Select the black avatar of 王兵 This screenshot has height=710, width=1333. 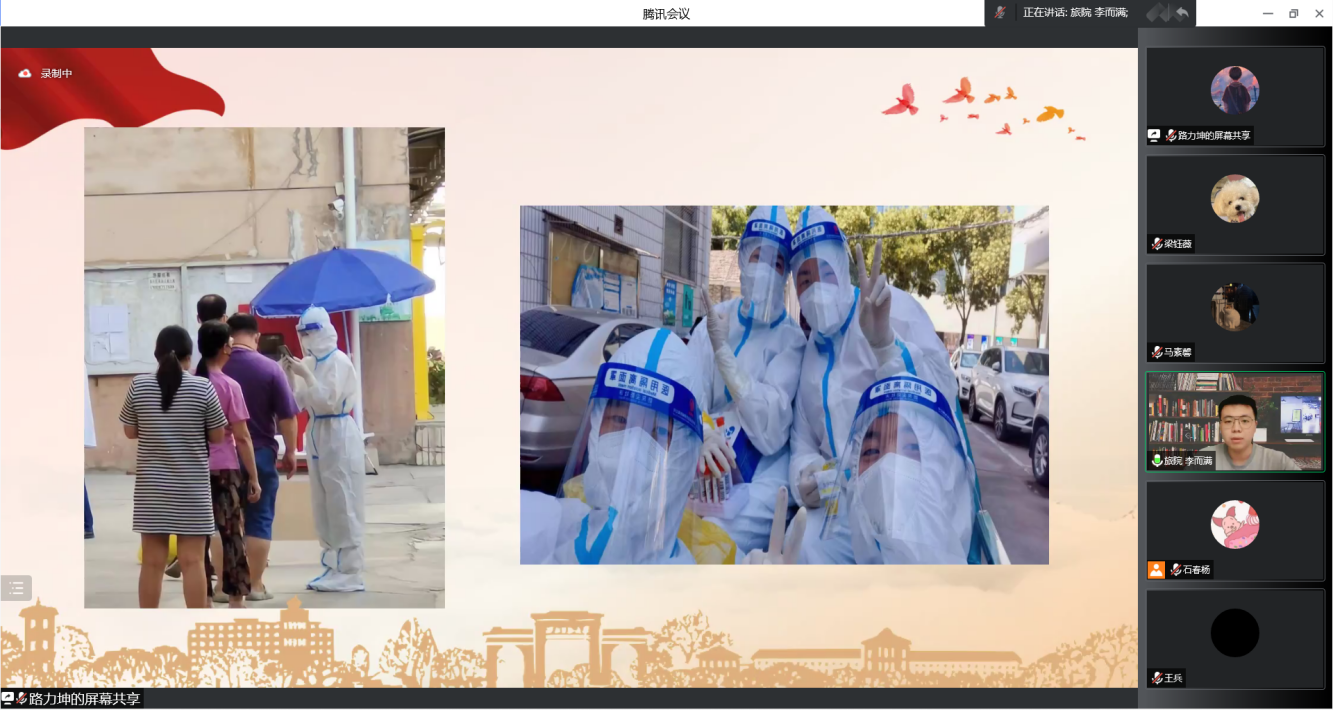pyautogui.click(x=1234, y=632)
